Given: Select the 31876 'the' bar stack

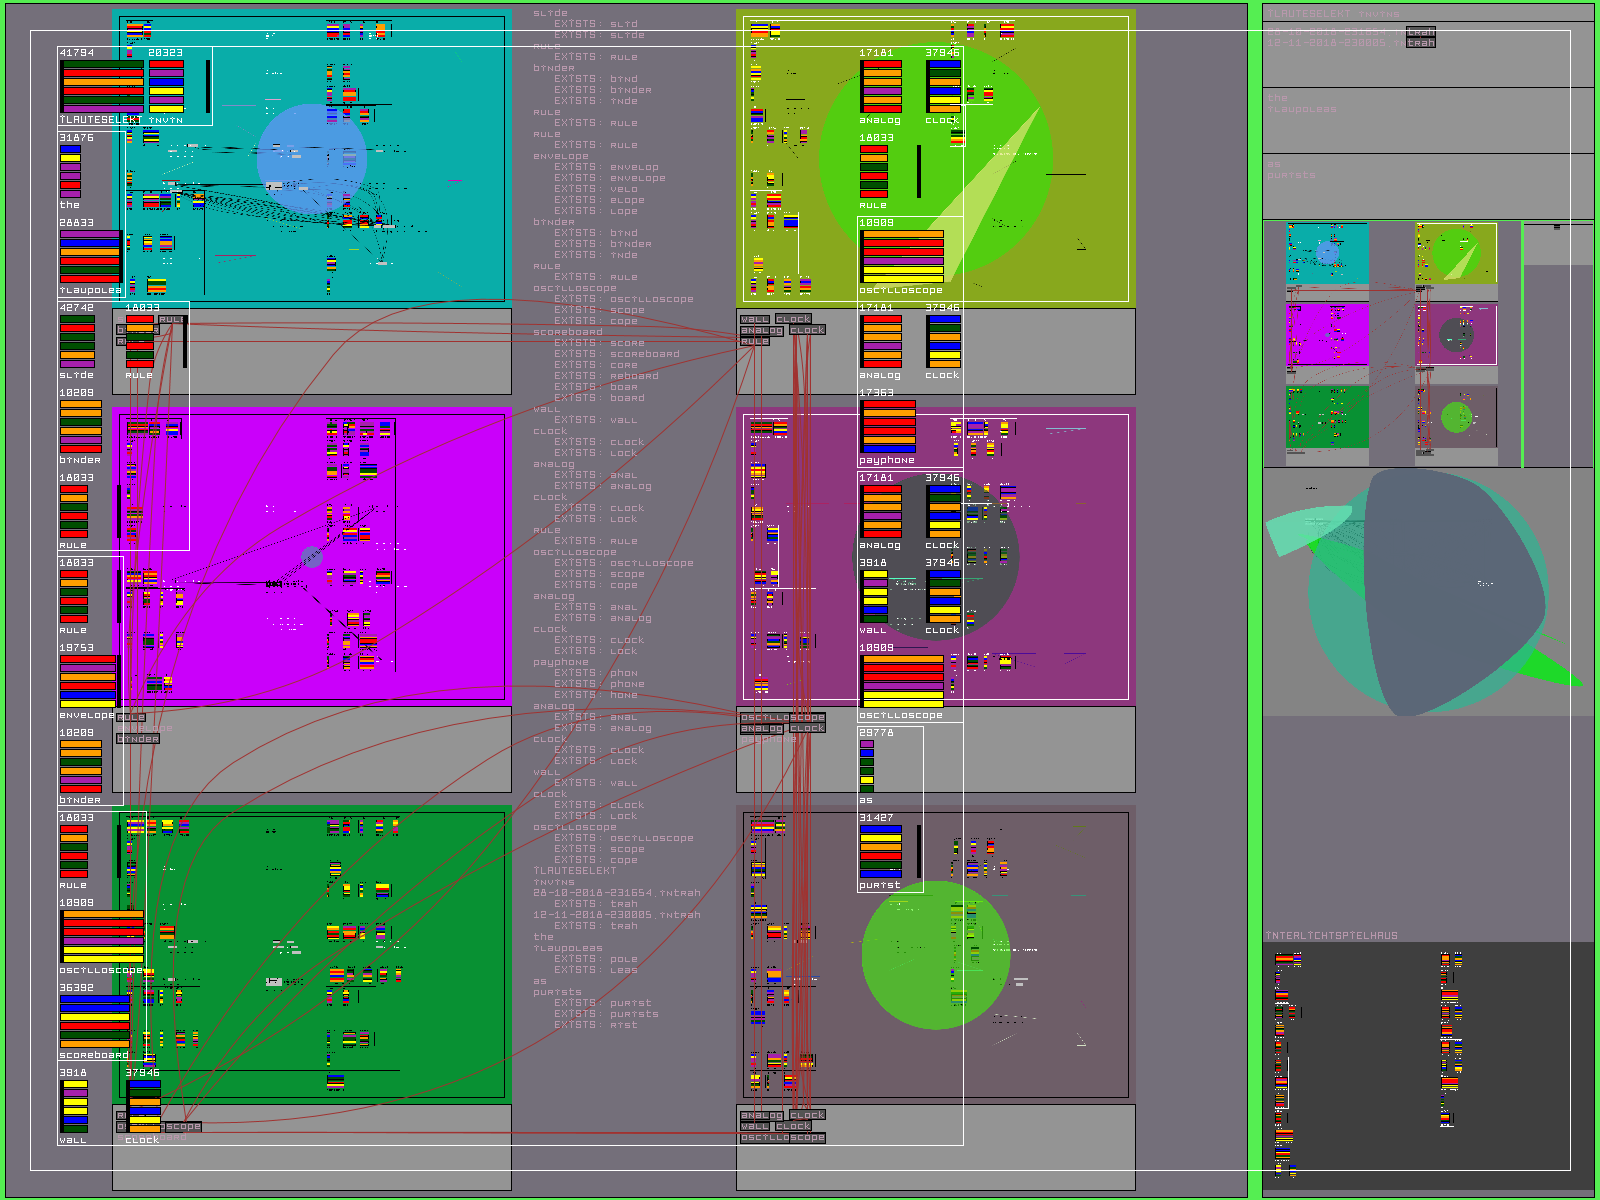Looking at the screenshot, I should (70, 171).
